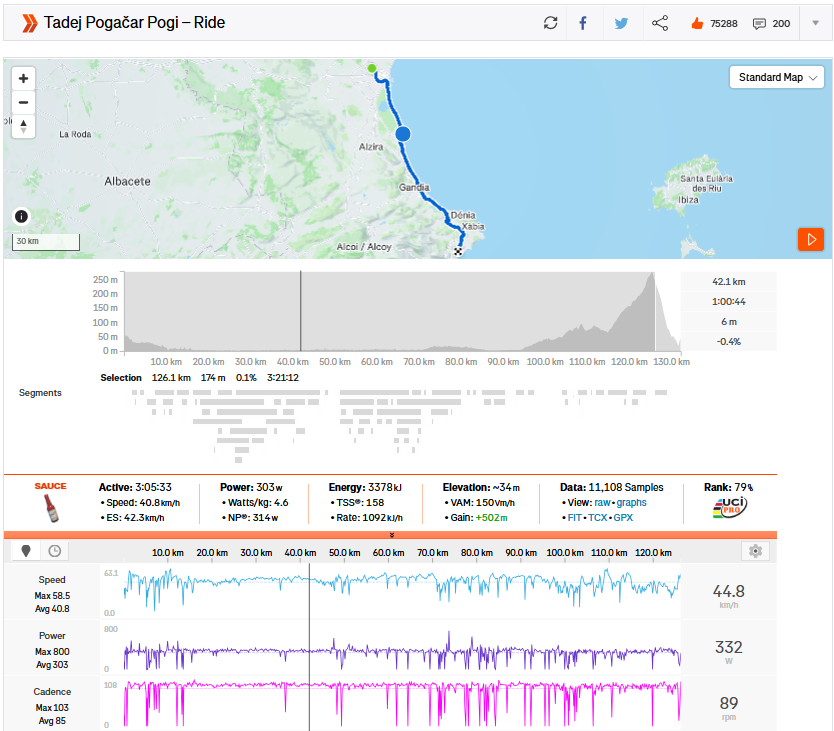
Task: Click the refresh icon in the header
Action: click(550, 23)
